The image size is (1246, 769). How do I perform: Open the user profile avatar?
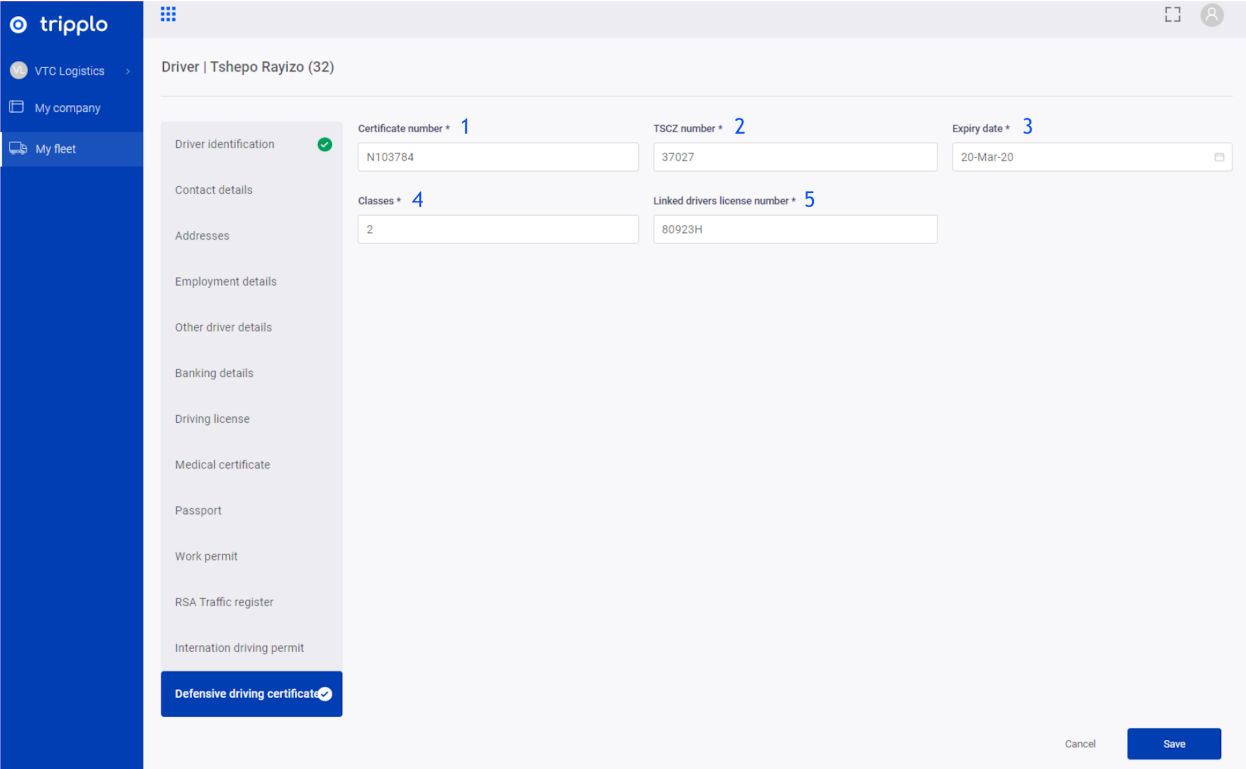coord(1212,14)
